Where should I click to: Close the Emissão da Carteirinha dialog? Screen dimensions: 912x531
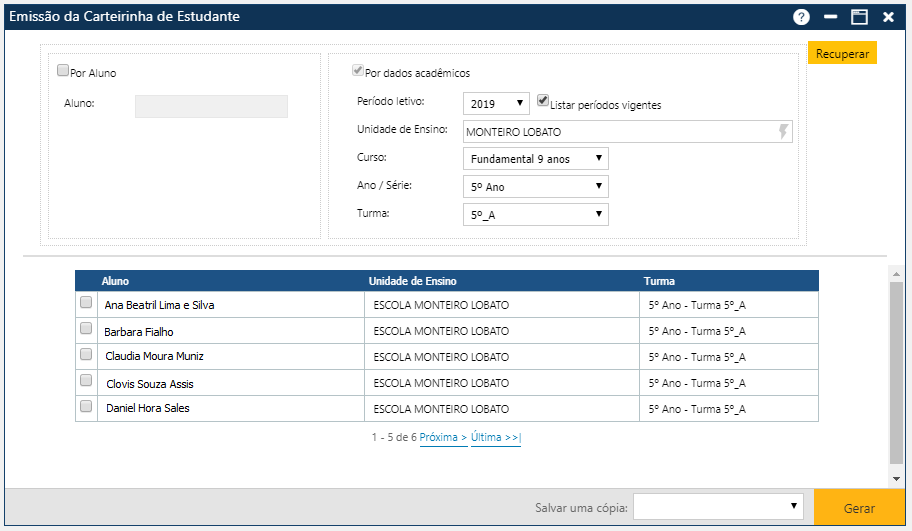888,17
